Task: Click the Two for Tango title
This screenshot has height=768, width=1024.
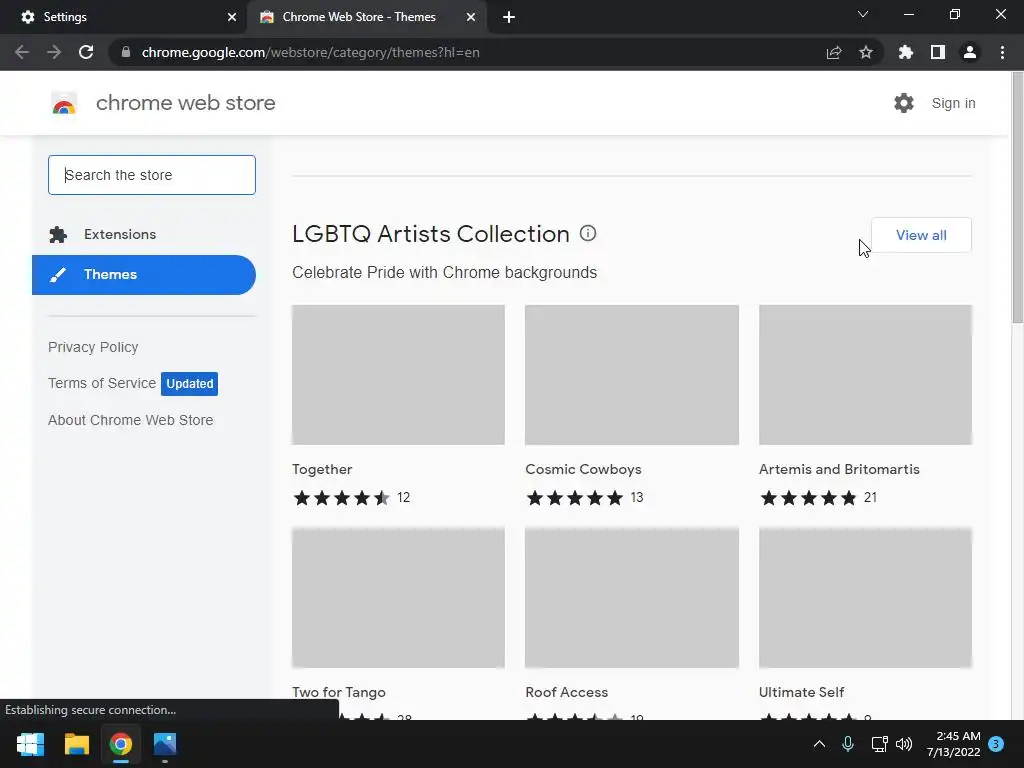Action: (339, 692)
